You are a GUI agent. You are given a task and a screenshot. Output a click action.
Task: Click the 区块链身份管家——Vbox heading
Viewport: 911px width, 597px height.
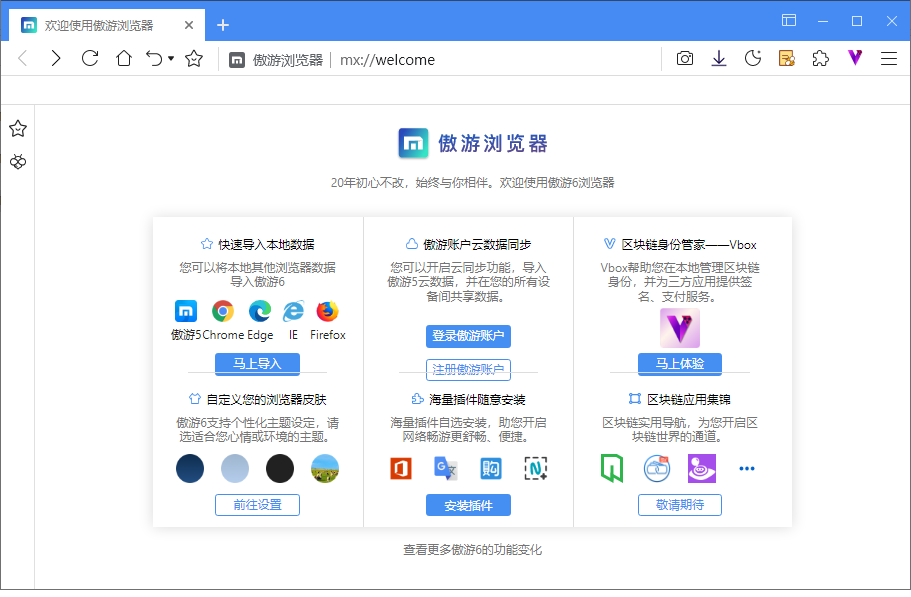pos(688,244)
